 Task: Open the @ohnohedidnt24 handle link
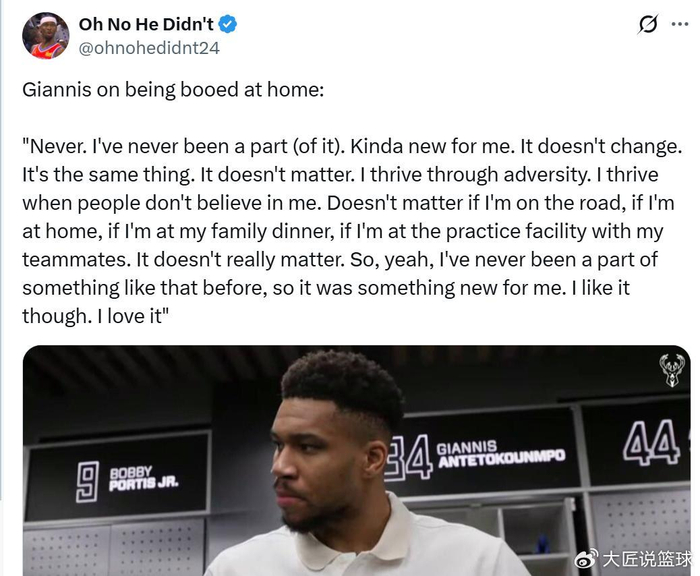(149, 47)
